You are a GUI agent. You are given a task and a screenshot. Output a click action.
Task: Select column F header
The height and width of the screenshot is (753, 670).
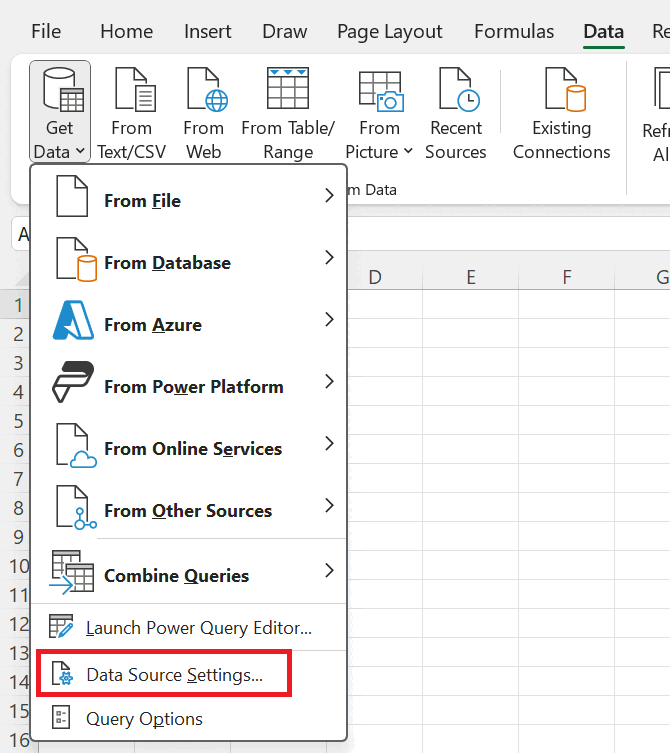(567, 277)
